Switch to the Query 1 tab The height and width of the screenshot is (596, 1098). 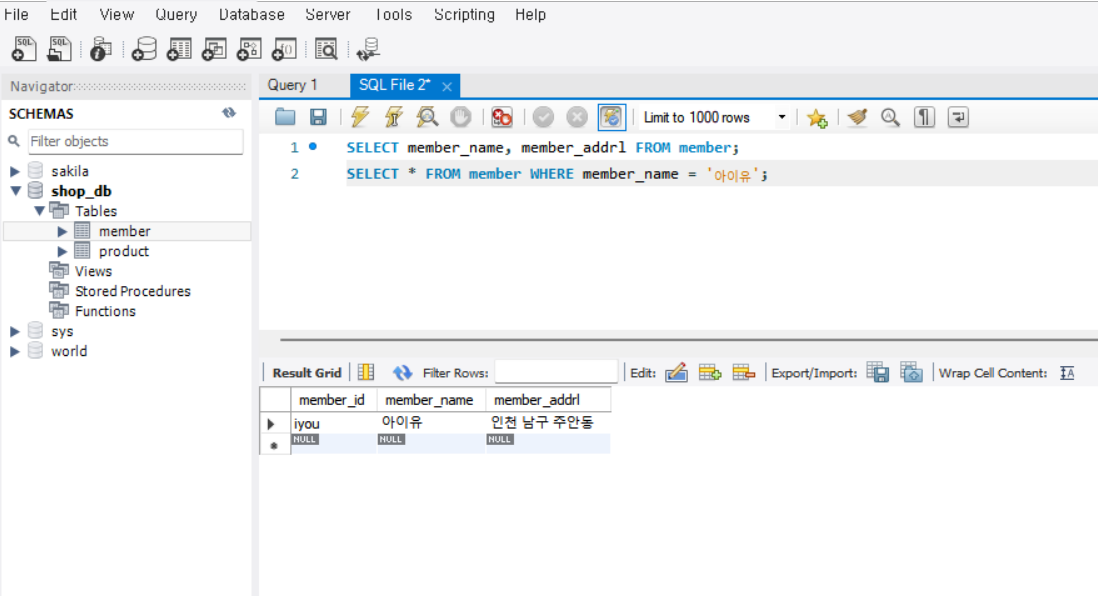(293, 85)
